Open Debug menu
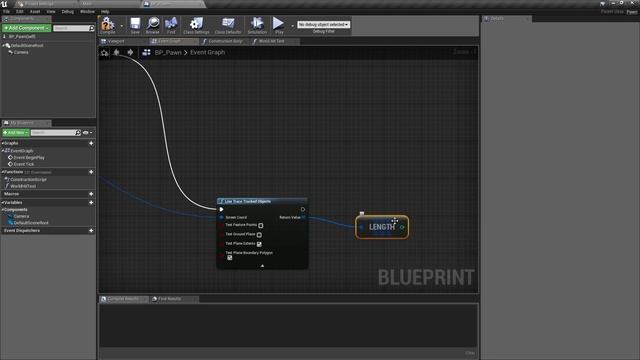640x360 pixels. tap(68, 11)
